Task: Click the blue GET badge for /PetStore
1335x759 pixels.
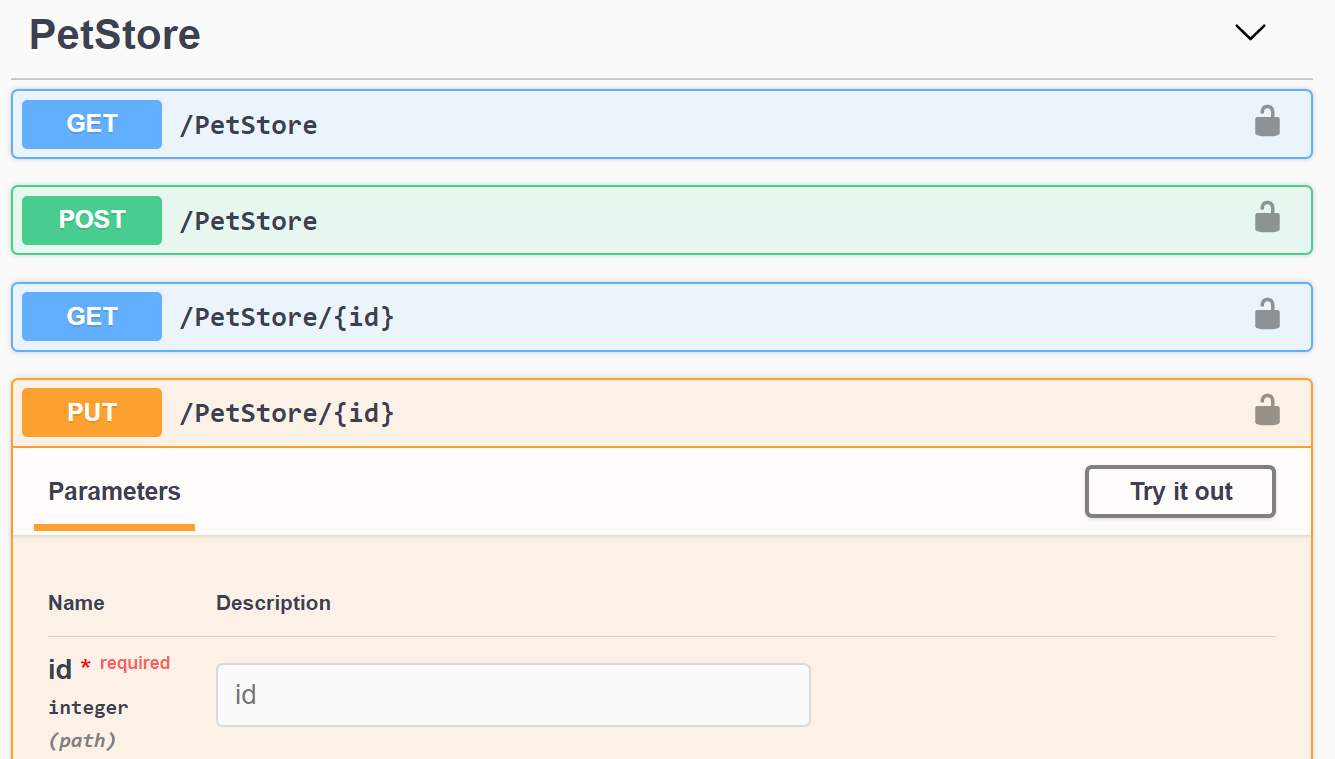Action: (x=92, y=124)
